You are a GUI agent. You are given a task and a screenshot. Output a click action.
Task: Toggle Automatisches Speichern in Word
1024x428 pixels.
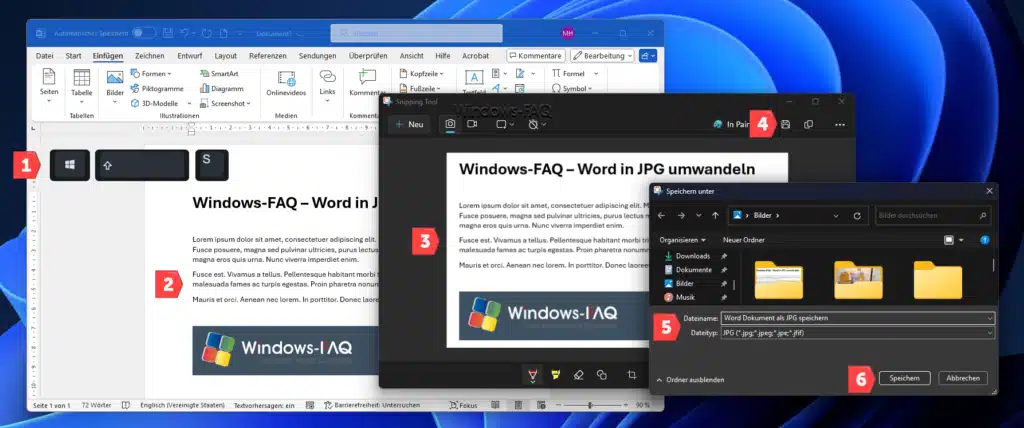143,33
